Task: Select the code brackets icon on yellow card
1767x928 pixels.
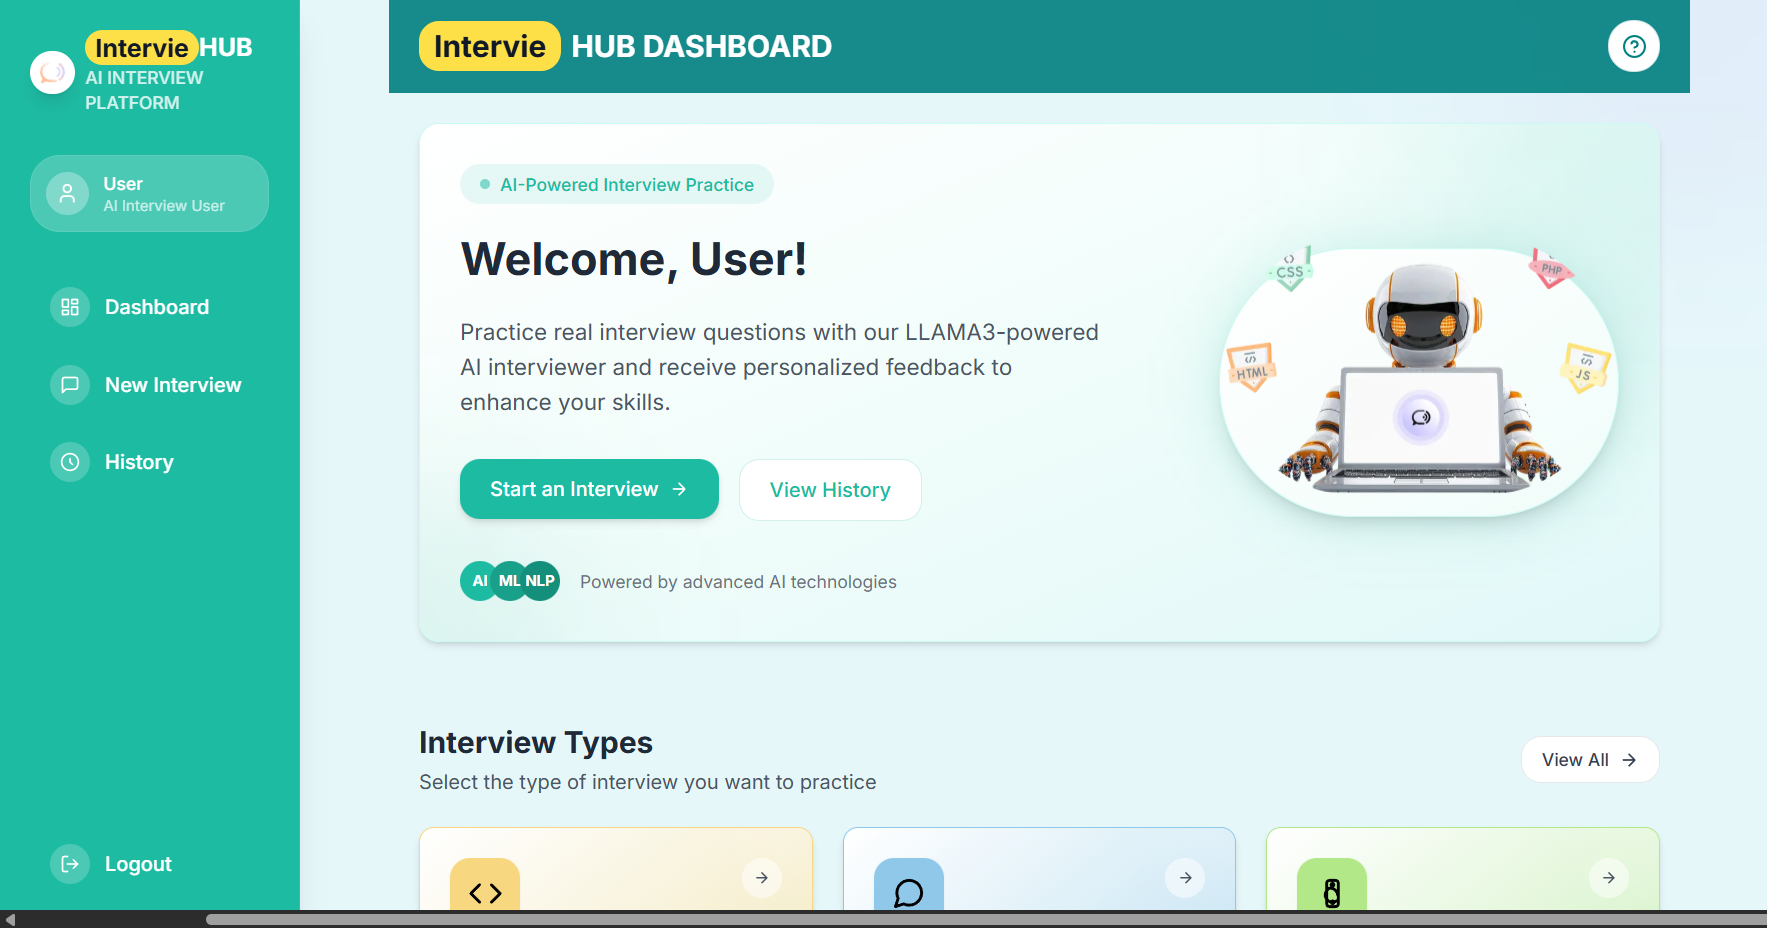Action: (484, 893)
